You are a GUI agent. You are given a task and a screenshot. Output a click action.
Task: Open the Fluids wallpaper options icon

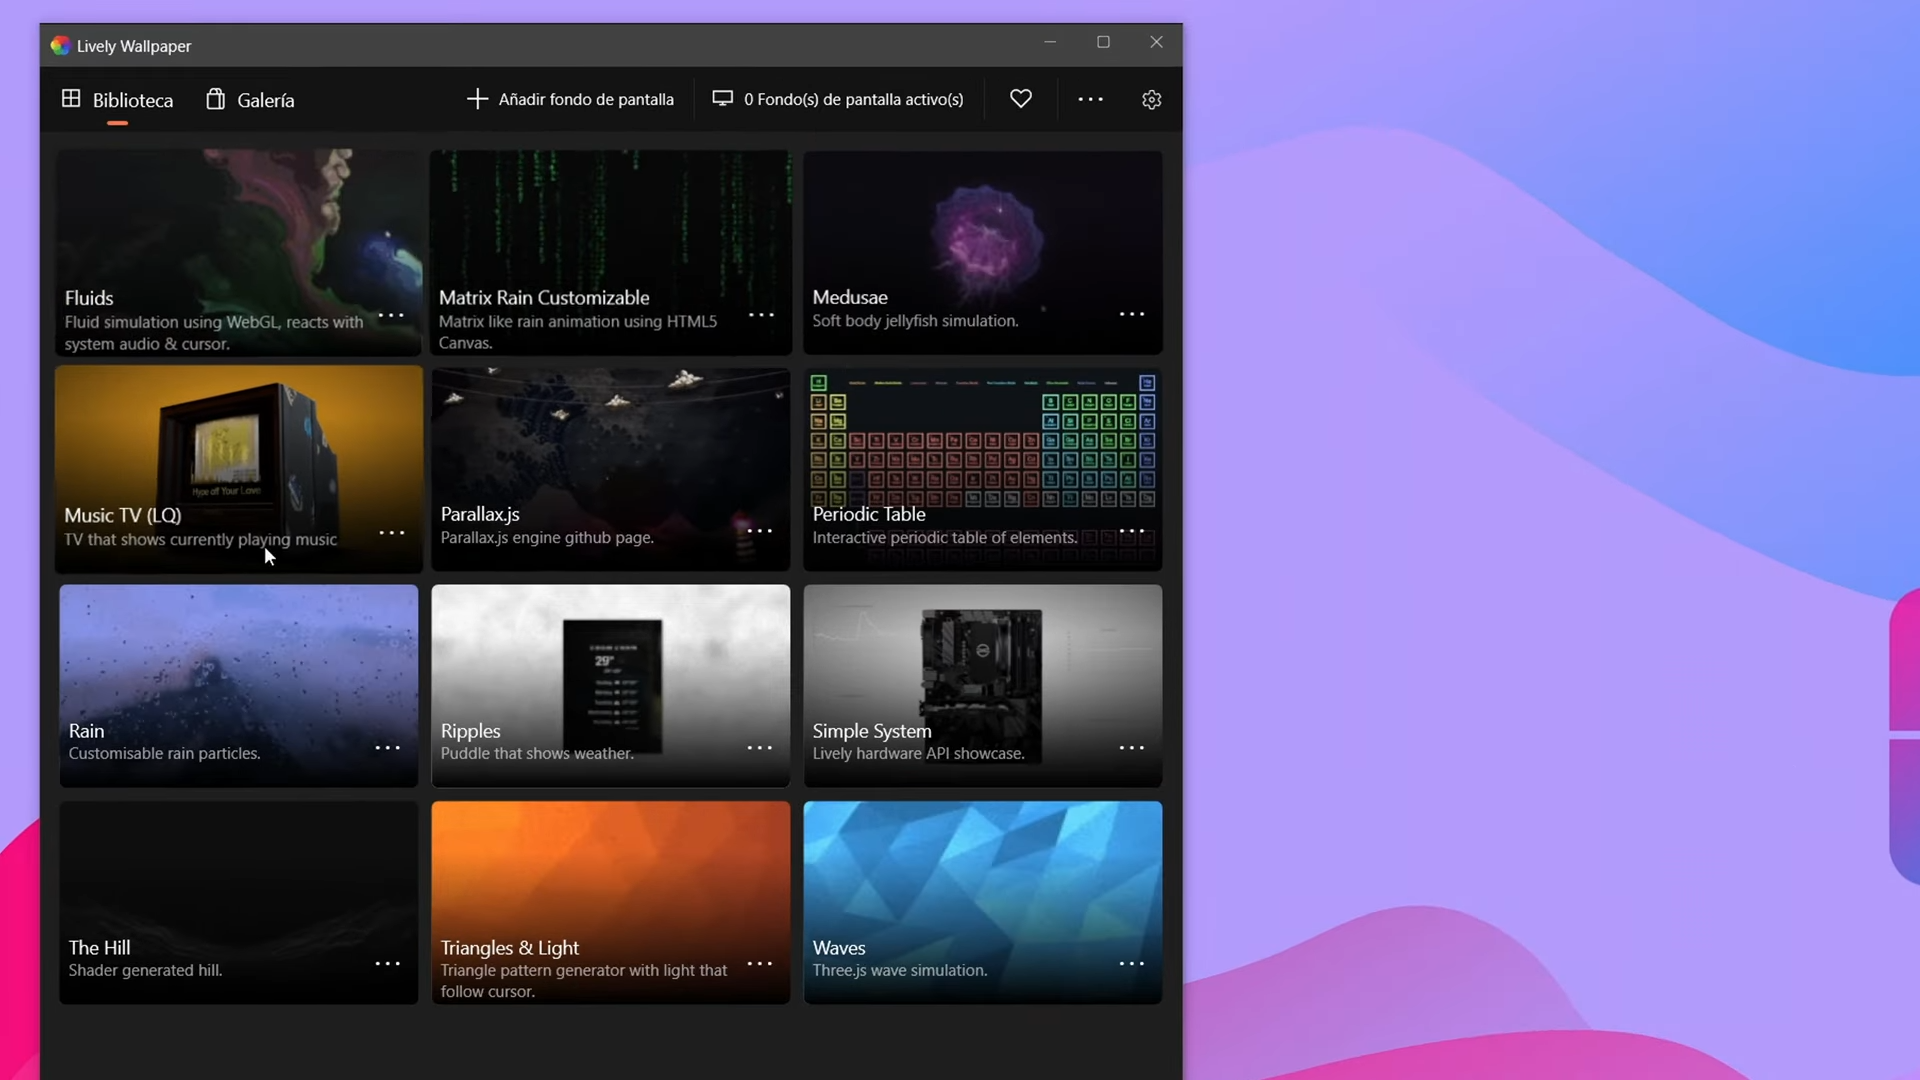pyautogui.click(x=391, y=315)
